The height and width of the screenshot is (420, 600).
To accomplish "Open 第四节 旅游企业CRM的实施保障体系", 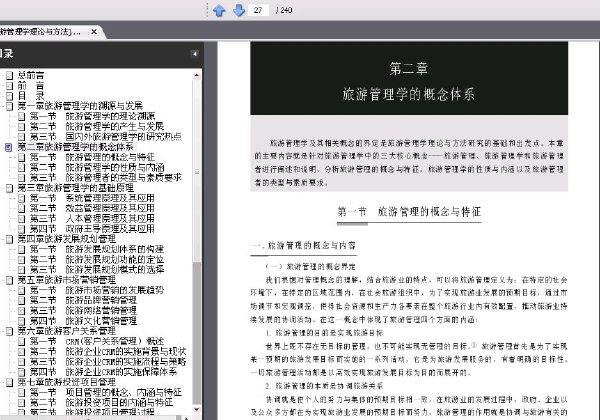I will 104,372.
